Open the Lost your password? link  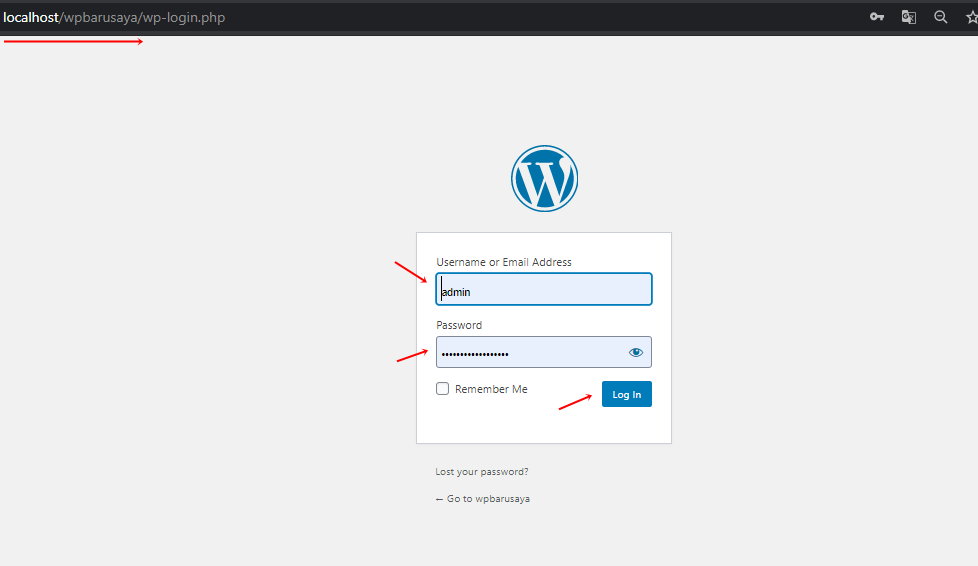tap(482, 472)
